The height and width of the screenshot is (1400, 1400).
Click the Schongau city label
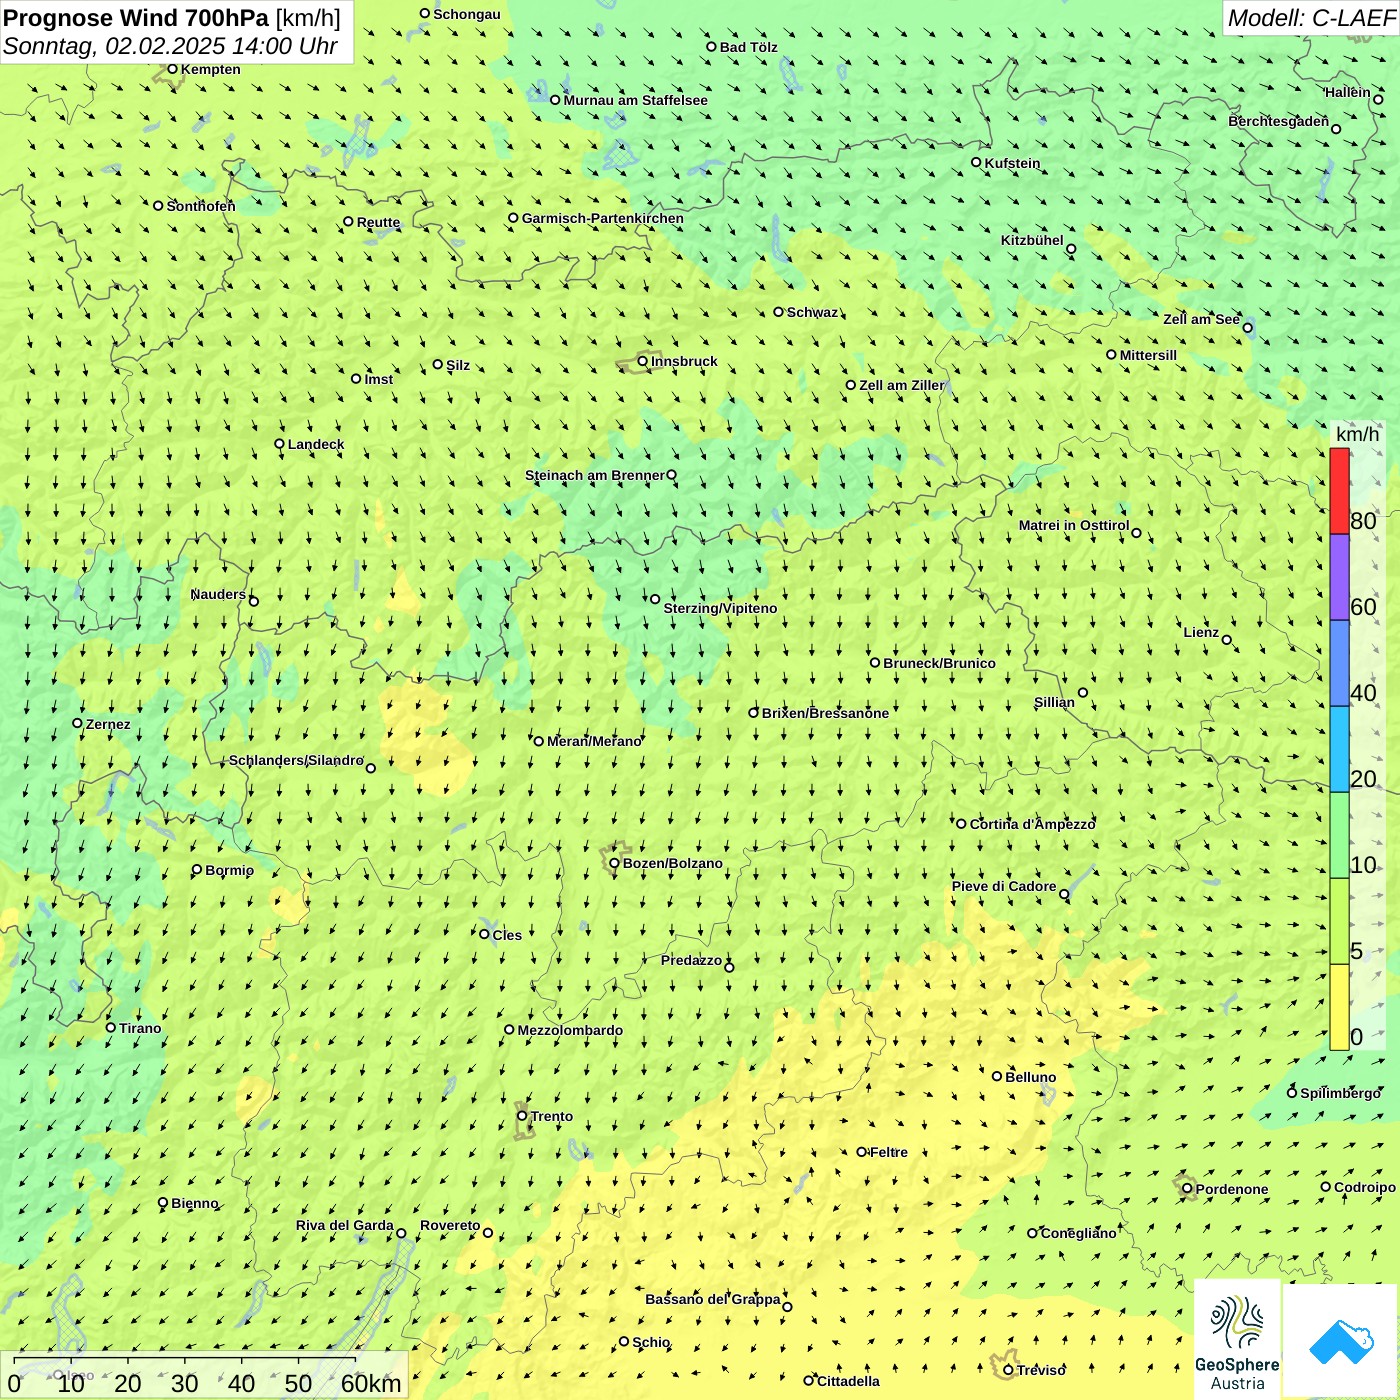[x=466, y=14]
